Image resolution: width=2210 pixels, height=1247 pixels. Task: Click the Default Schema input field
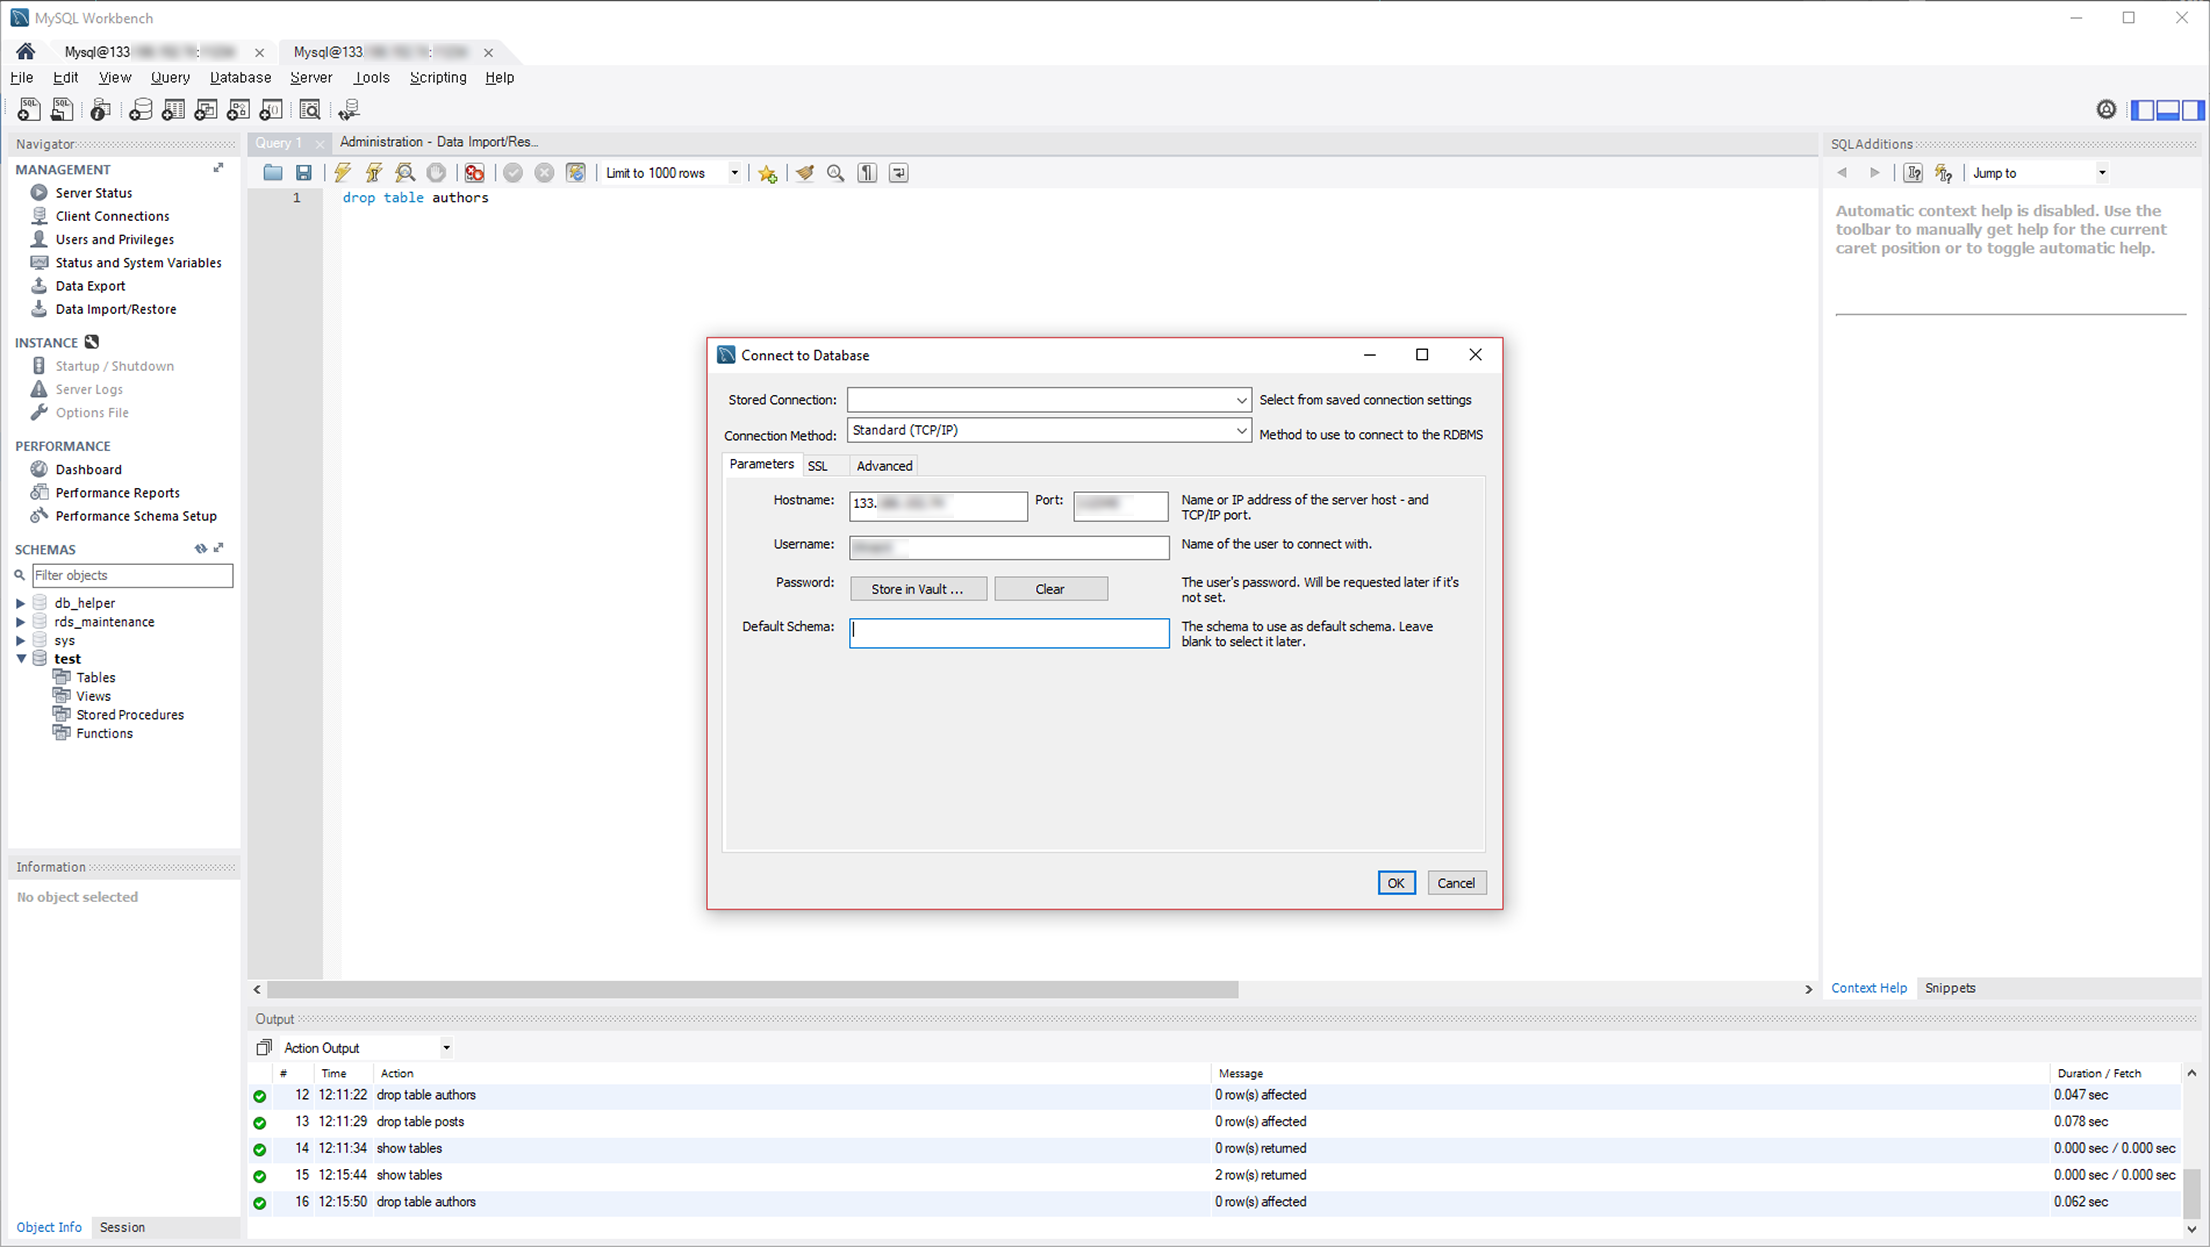pos(1009,633)
